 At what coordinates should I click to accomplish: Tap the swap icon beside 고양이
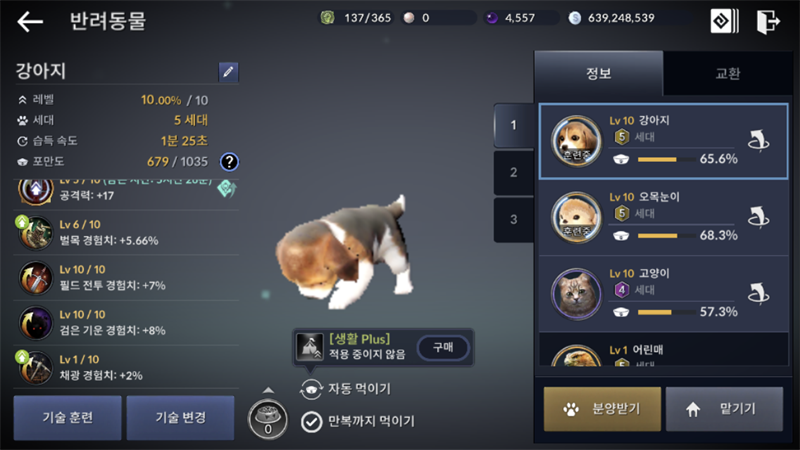pos(758,294)
